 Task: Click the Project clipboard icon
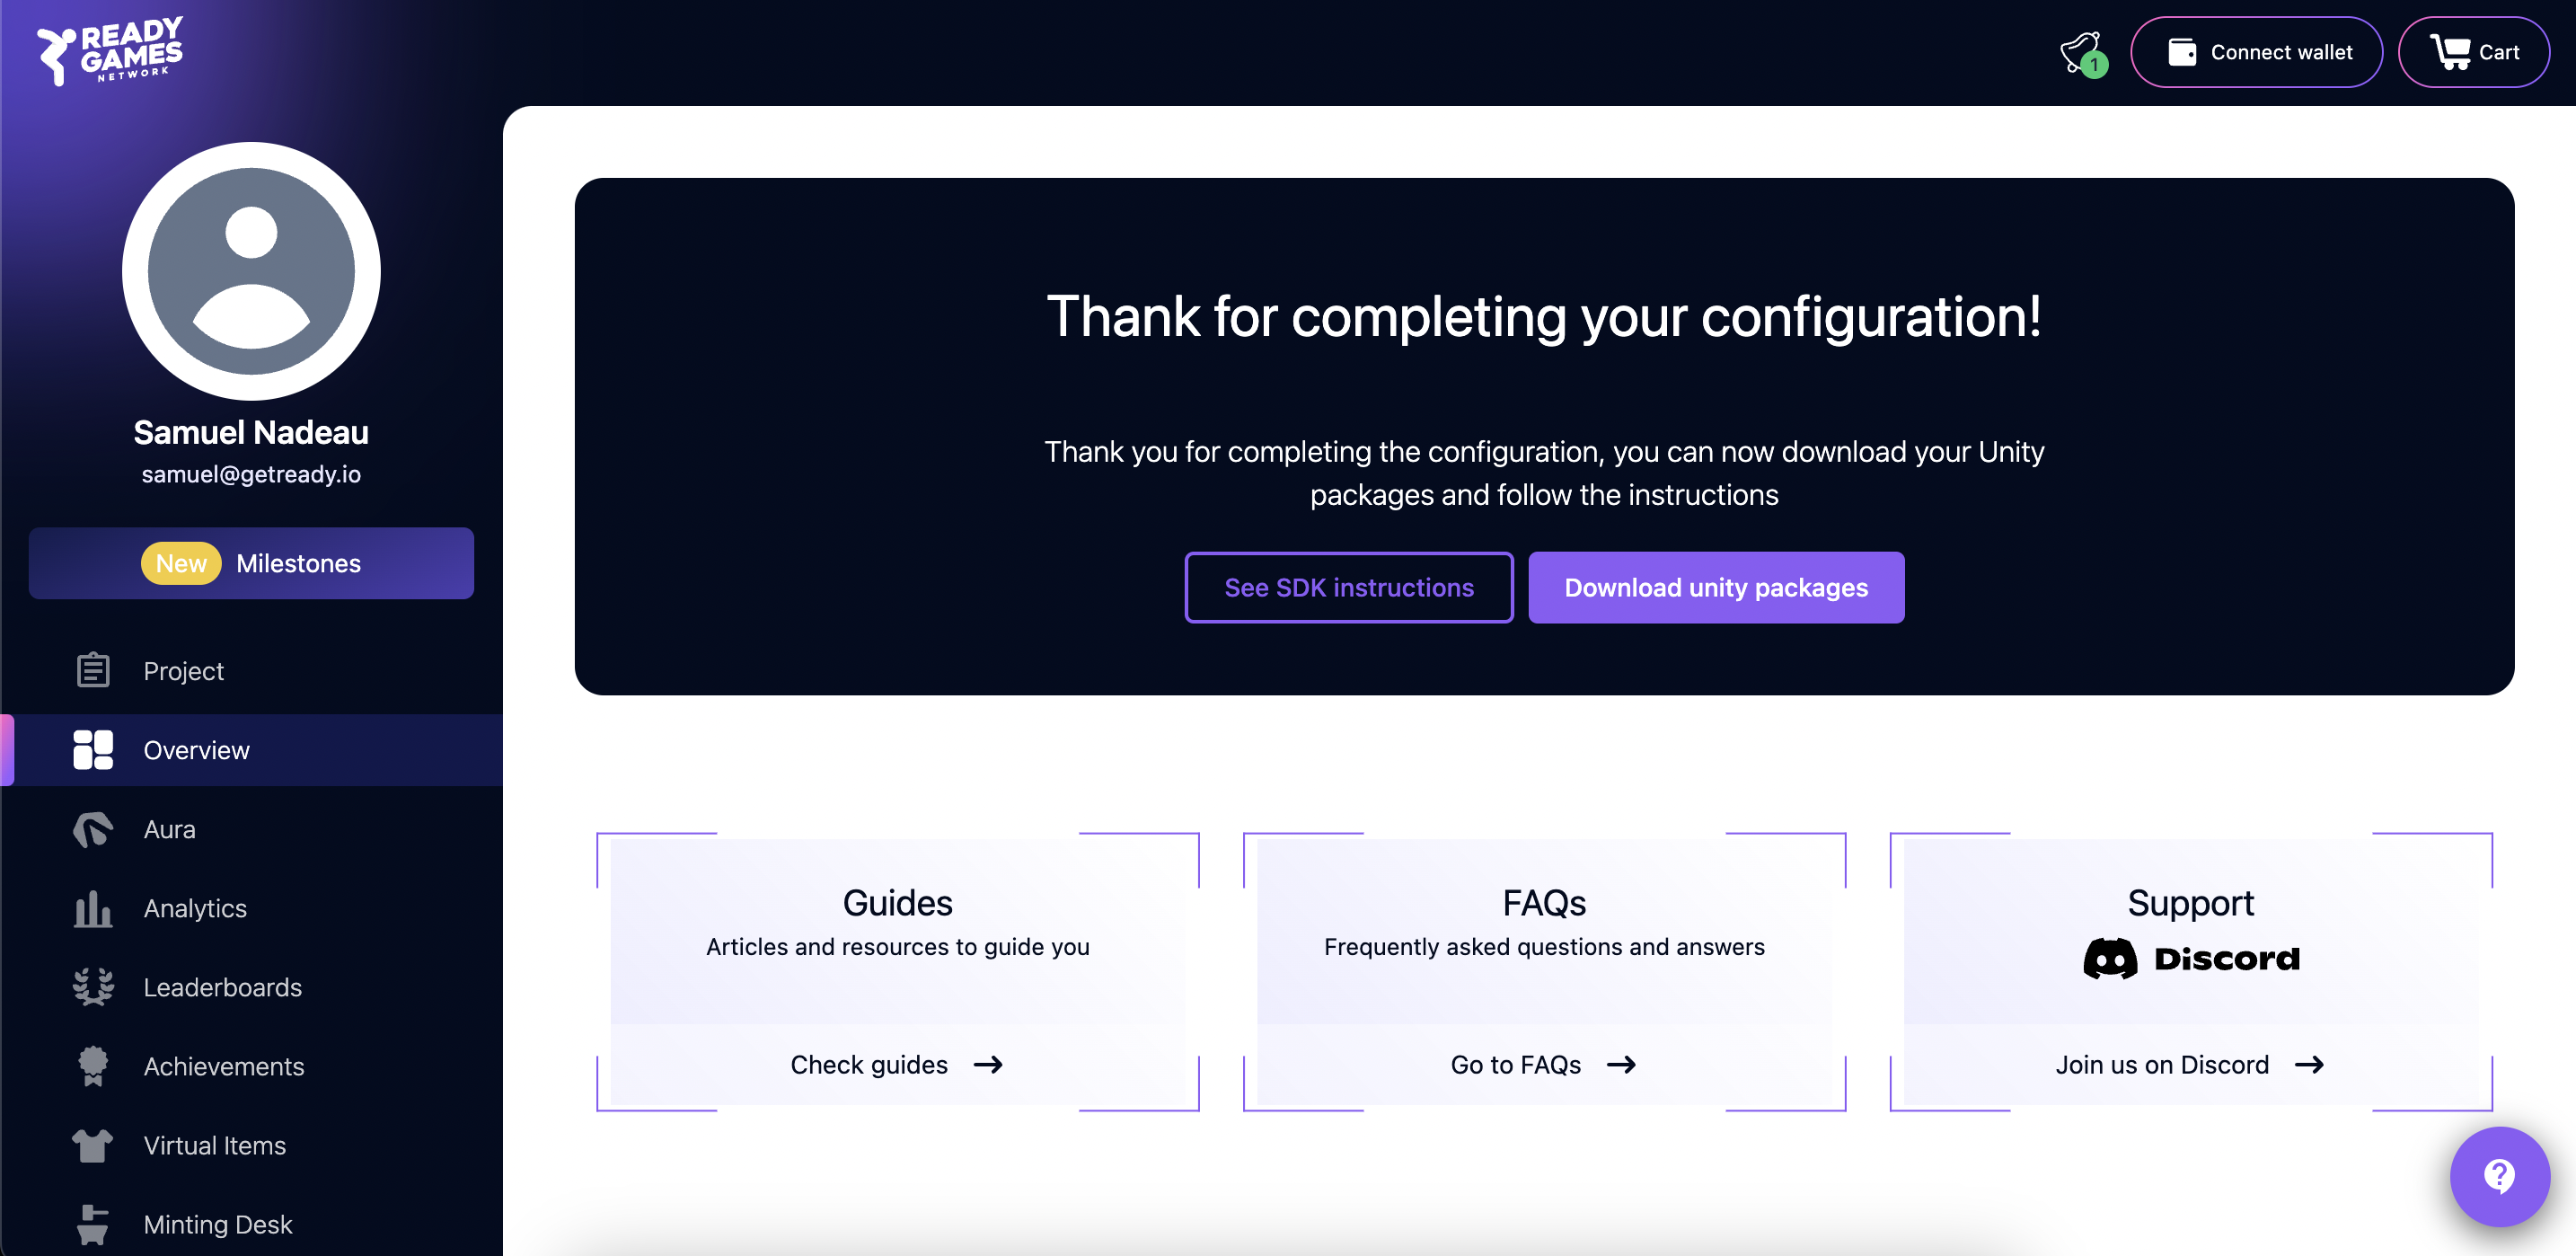coord(93,671)
